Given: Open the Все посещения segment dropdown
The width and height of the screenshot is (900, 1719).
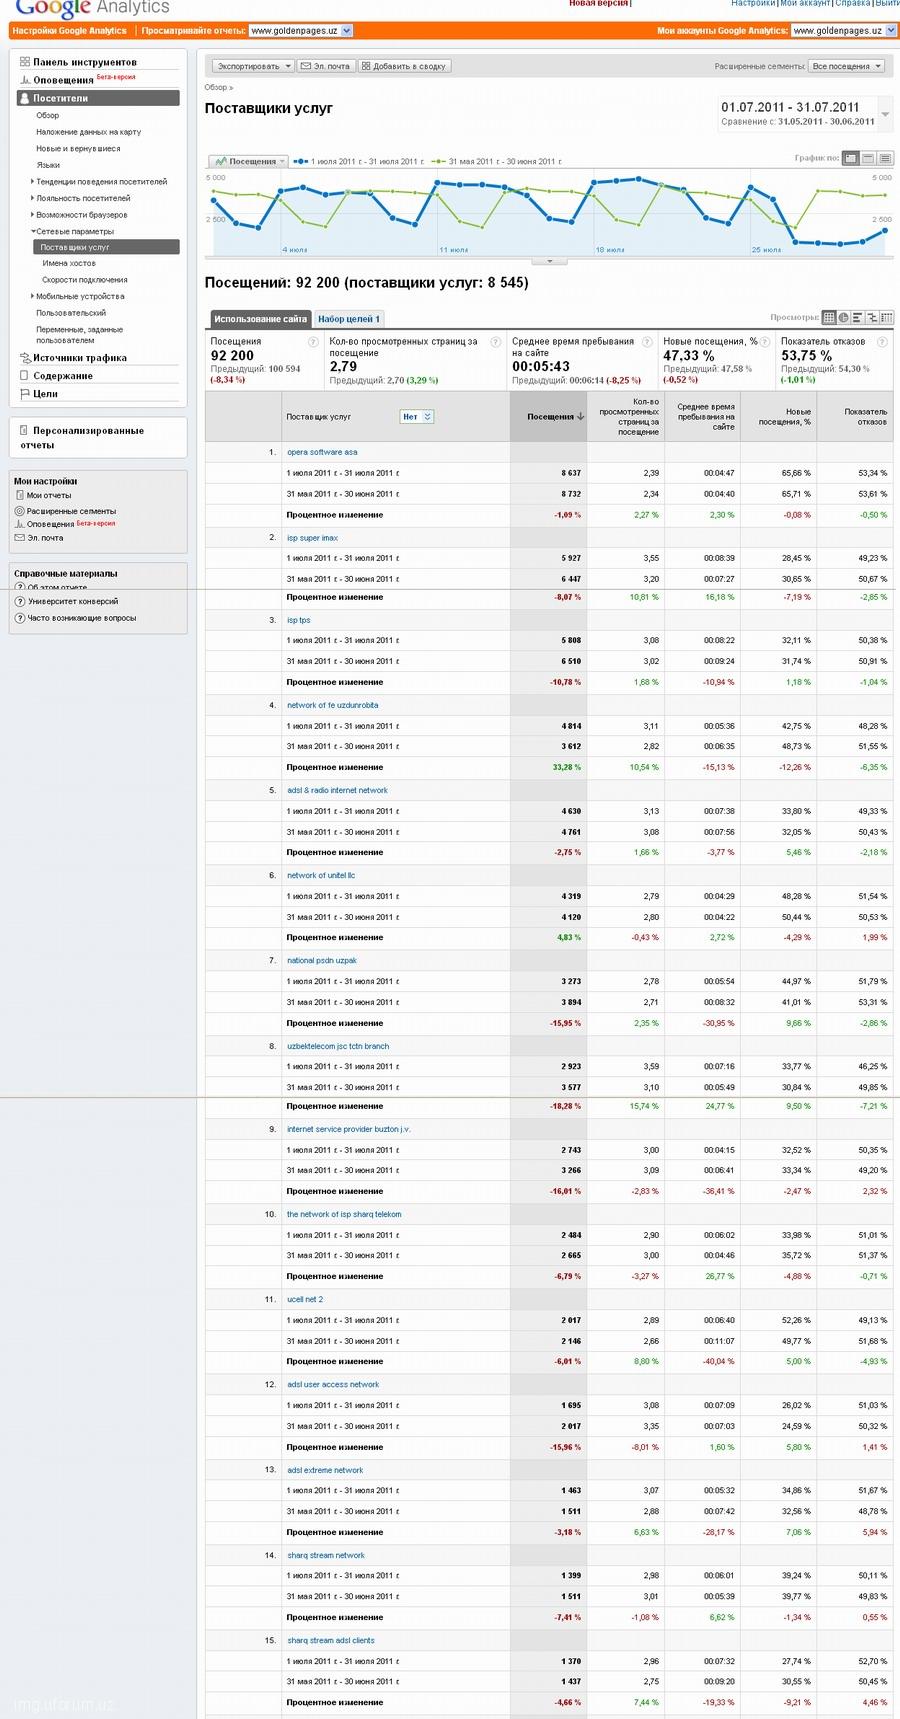Looking at the screenshot, I should point(847,66).
